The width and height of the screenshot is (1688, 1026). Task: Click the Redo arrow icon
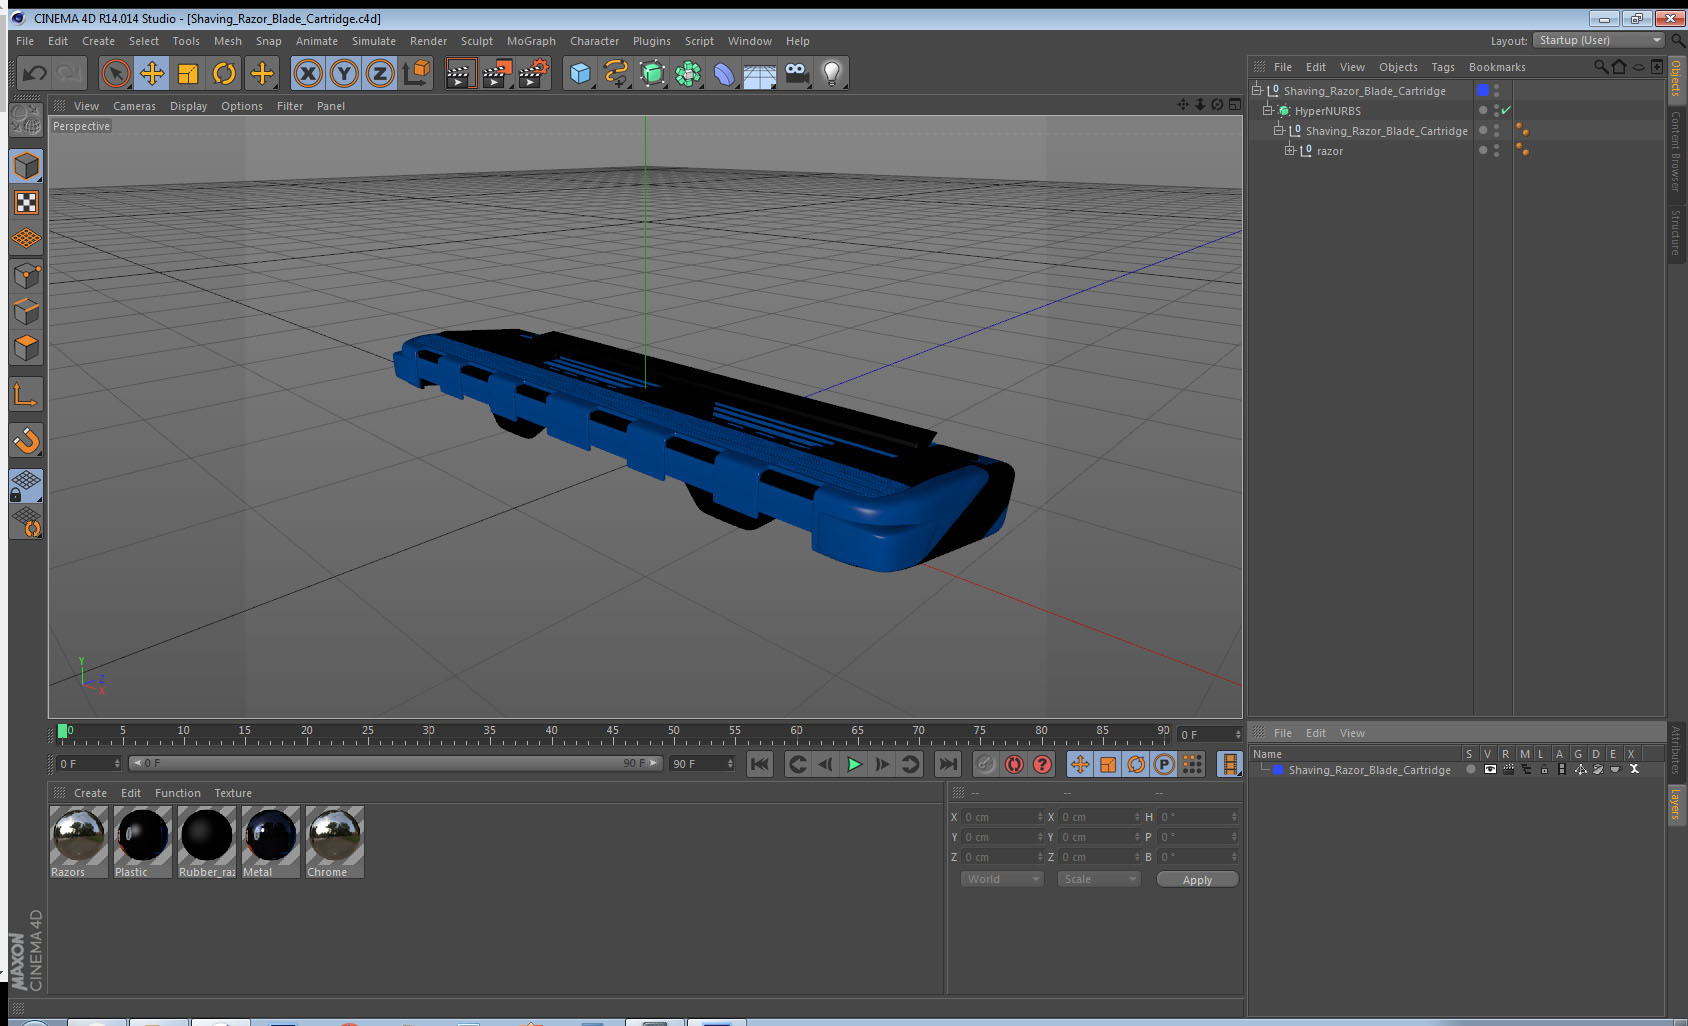69,73
